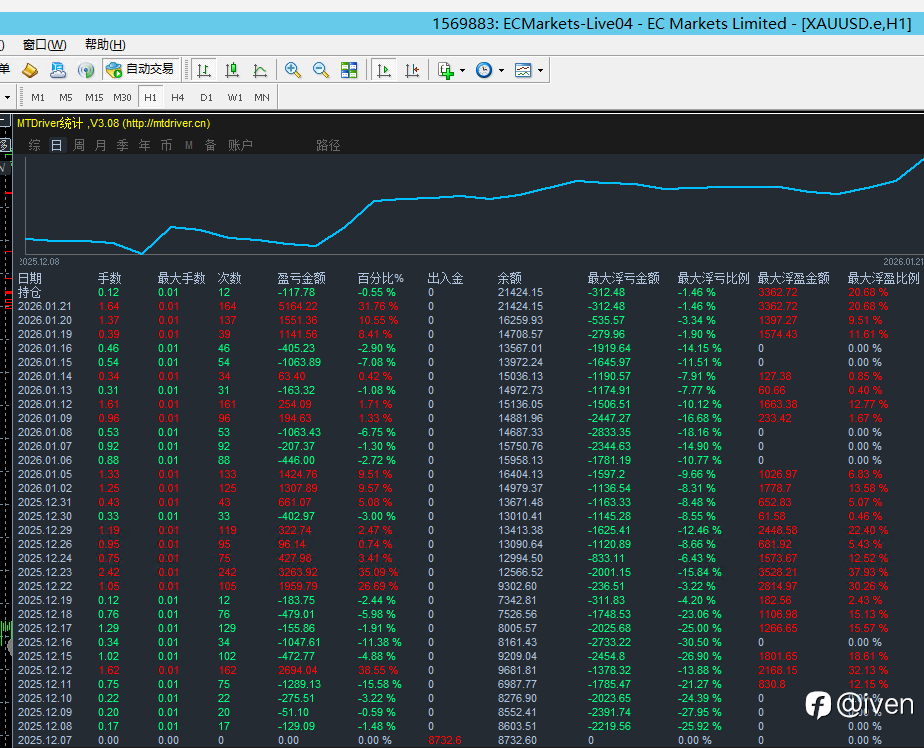
Task: Open the 窗口(W) menu
Action: (44, 44)
